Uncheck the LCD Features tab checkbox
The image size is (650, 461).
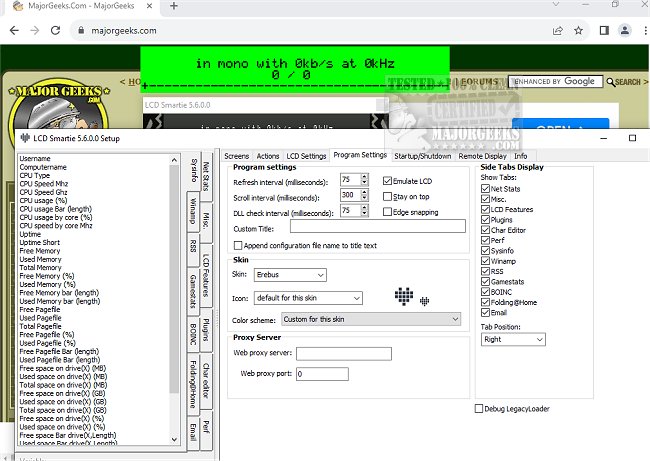point(485,209)
